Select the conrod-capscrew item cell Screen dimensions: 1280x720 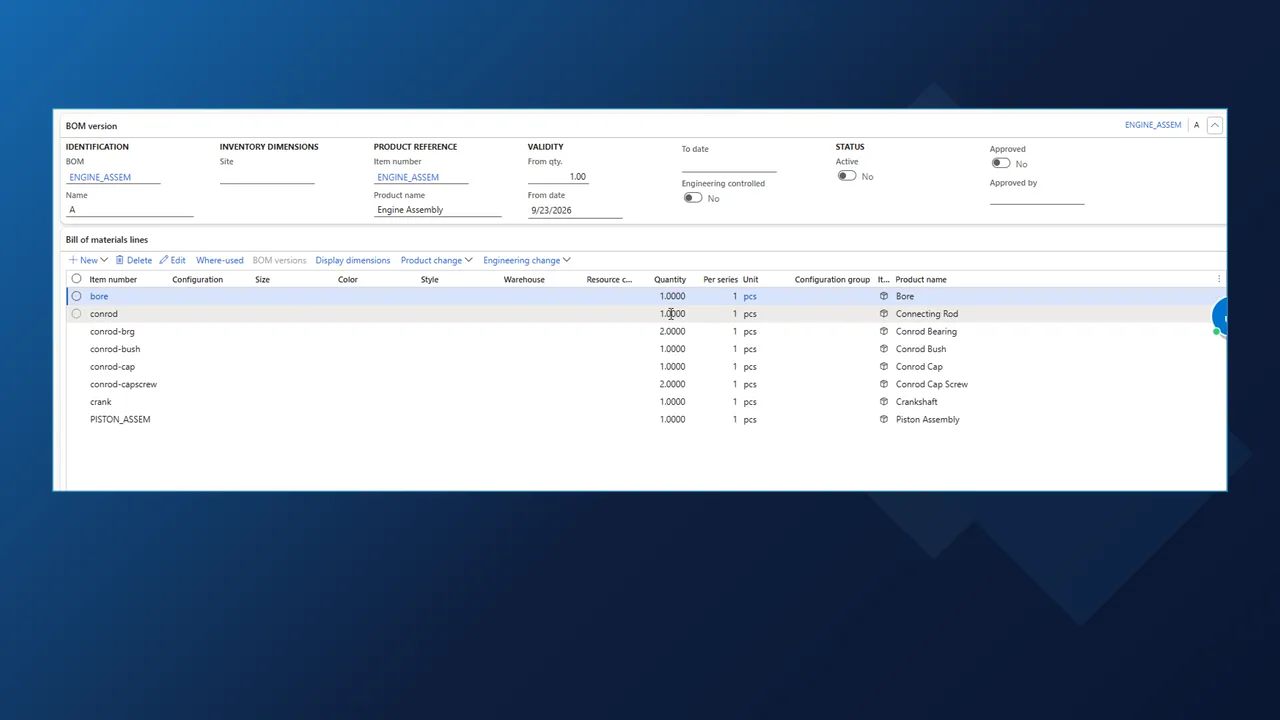(x=123, y=384)
